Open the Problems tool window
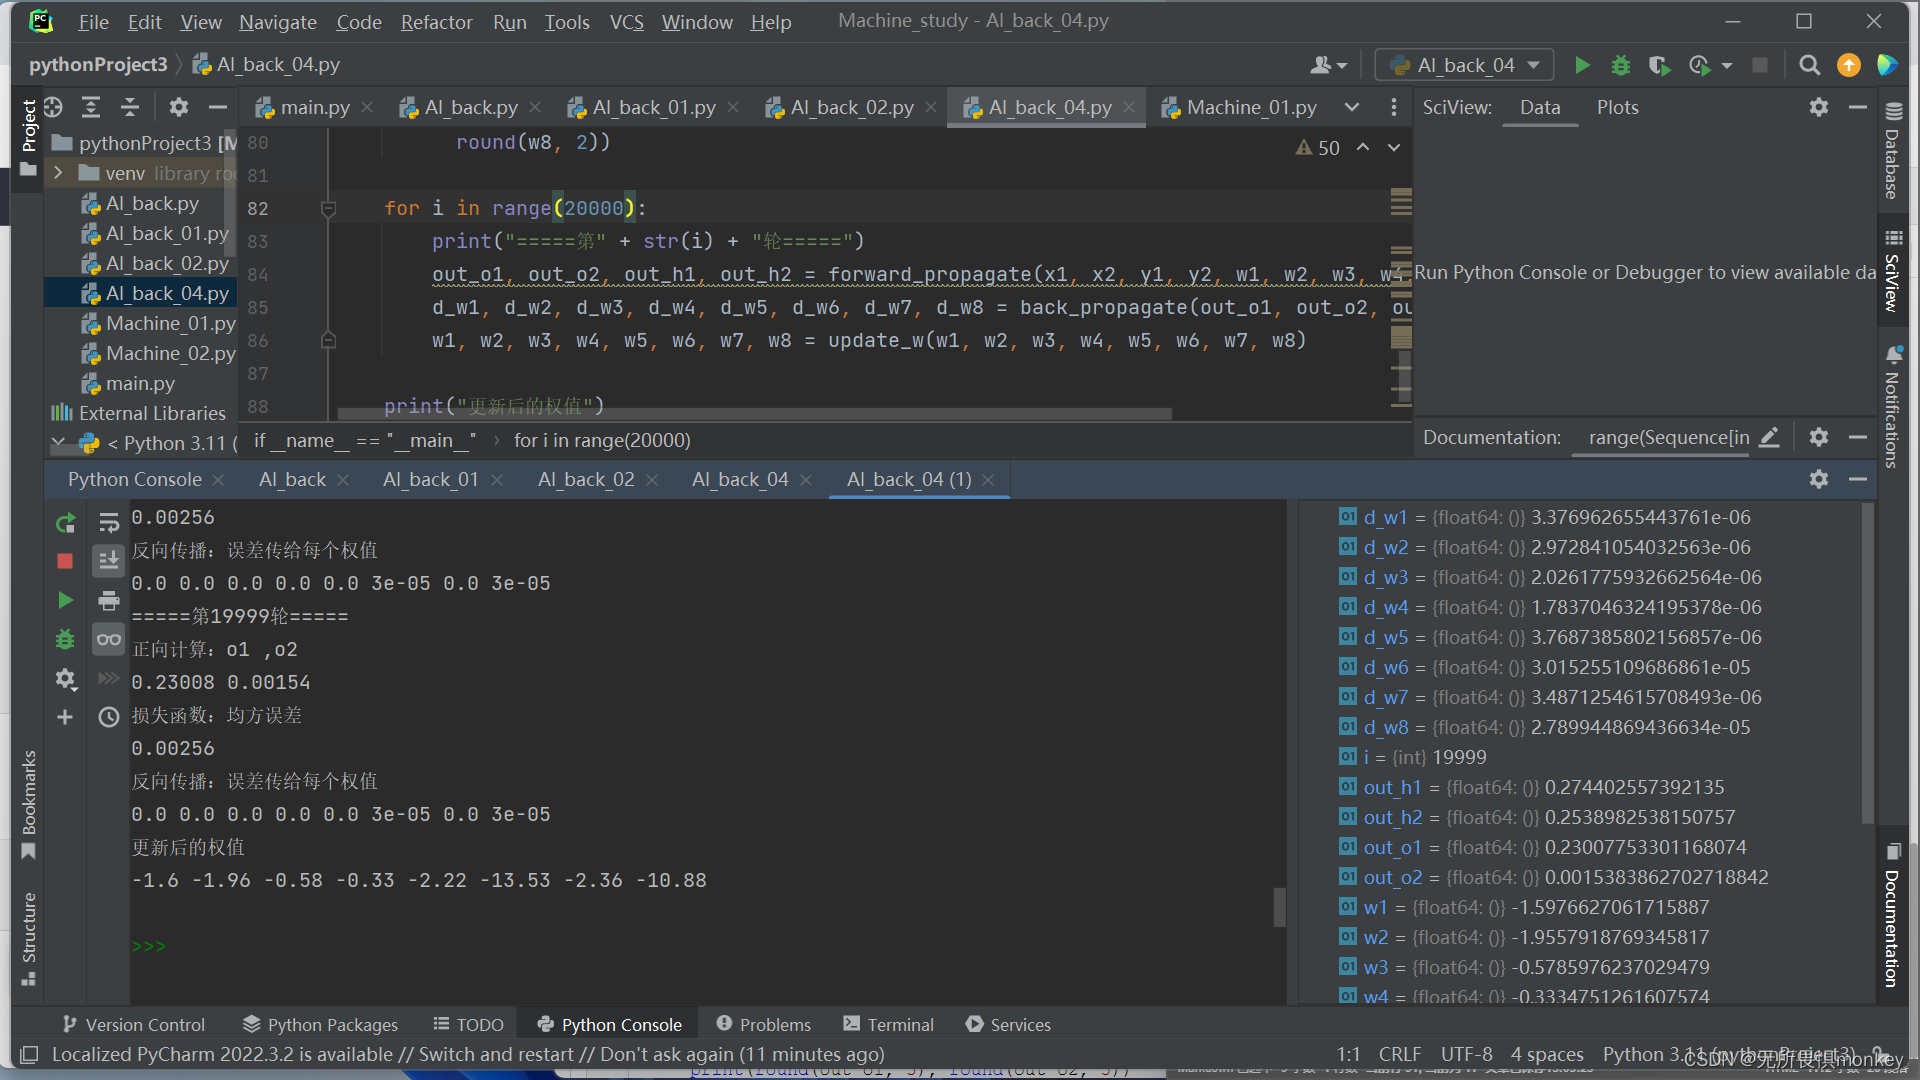1920x1080 pixels. click(764, 1024)
